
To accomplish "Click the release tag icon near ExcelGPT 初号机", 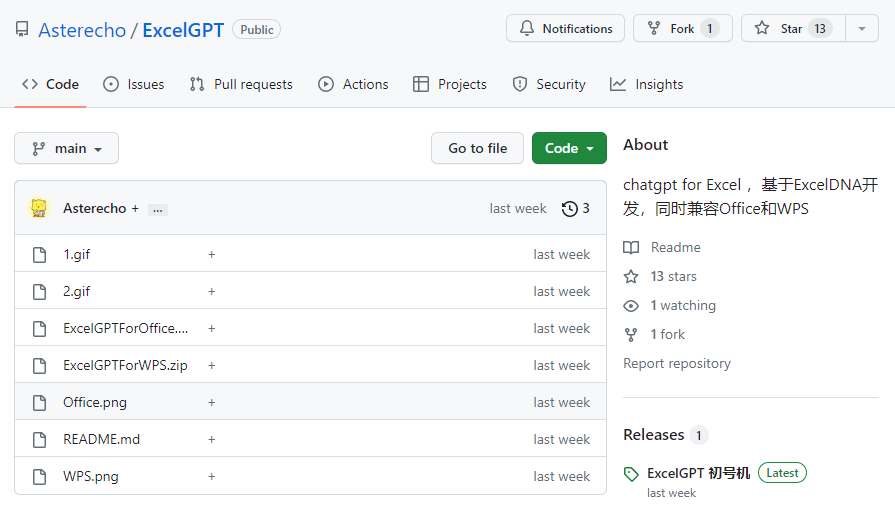I will (631, 474).
